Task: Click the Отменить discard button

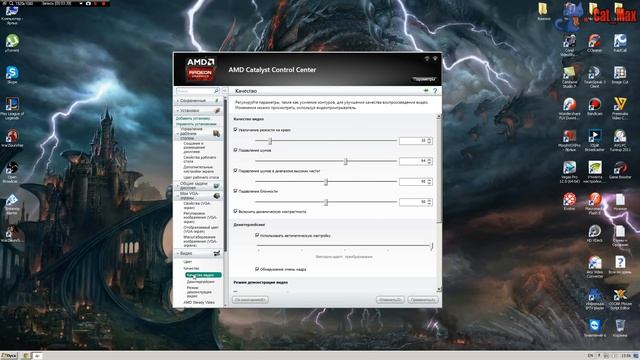Action: click(x=390, y=300)
